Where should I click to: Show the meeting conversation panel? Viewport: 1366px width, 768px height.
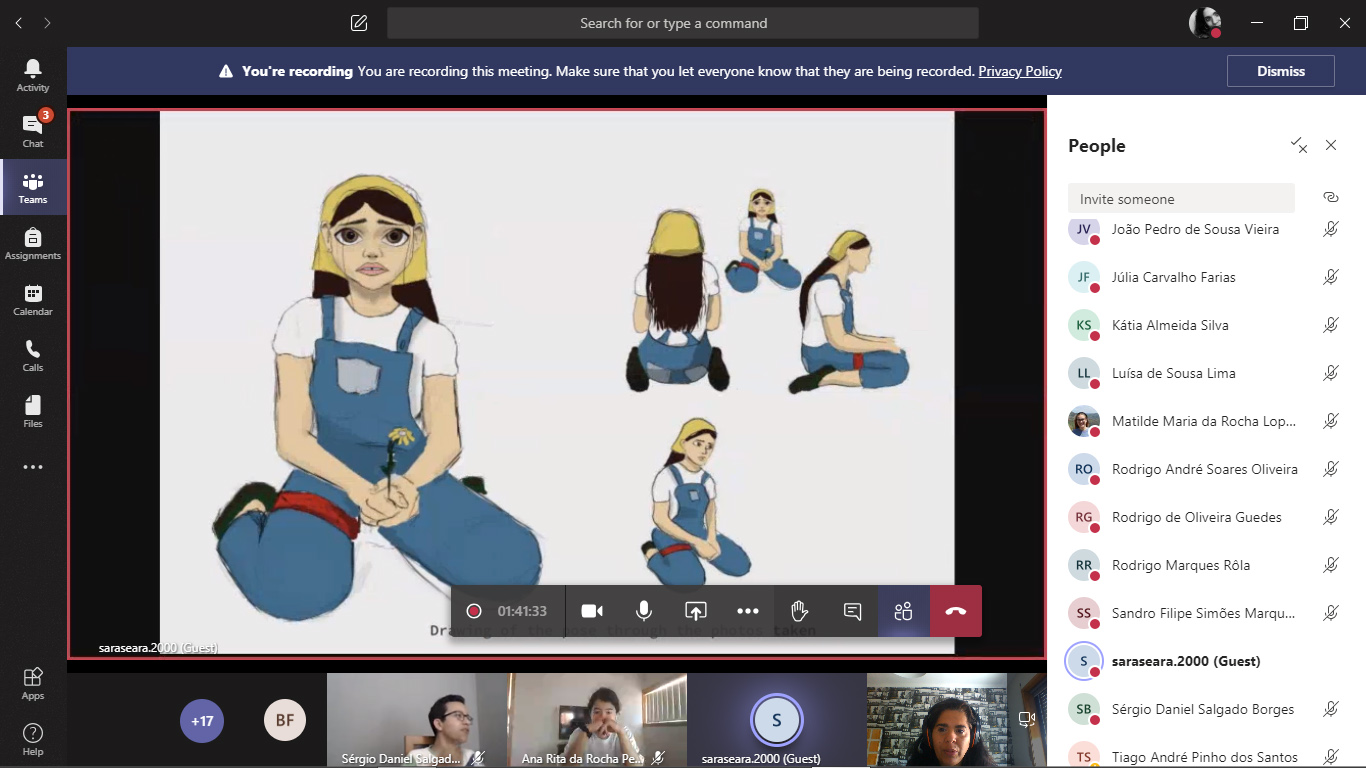tap(852, 611)
